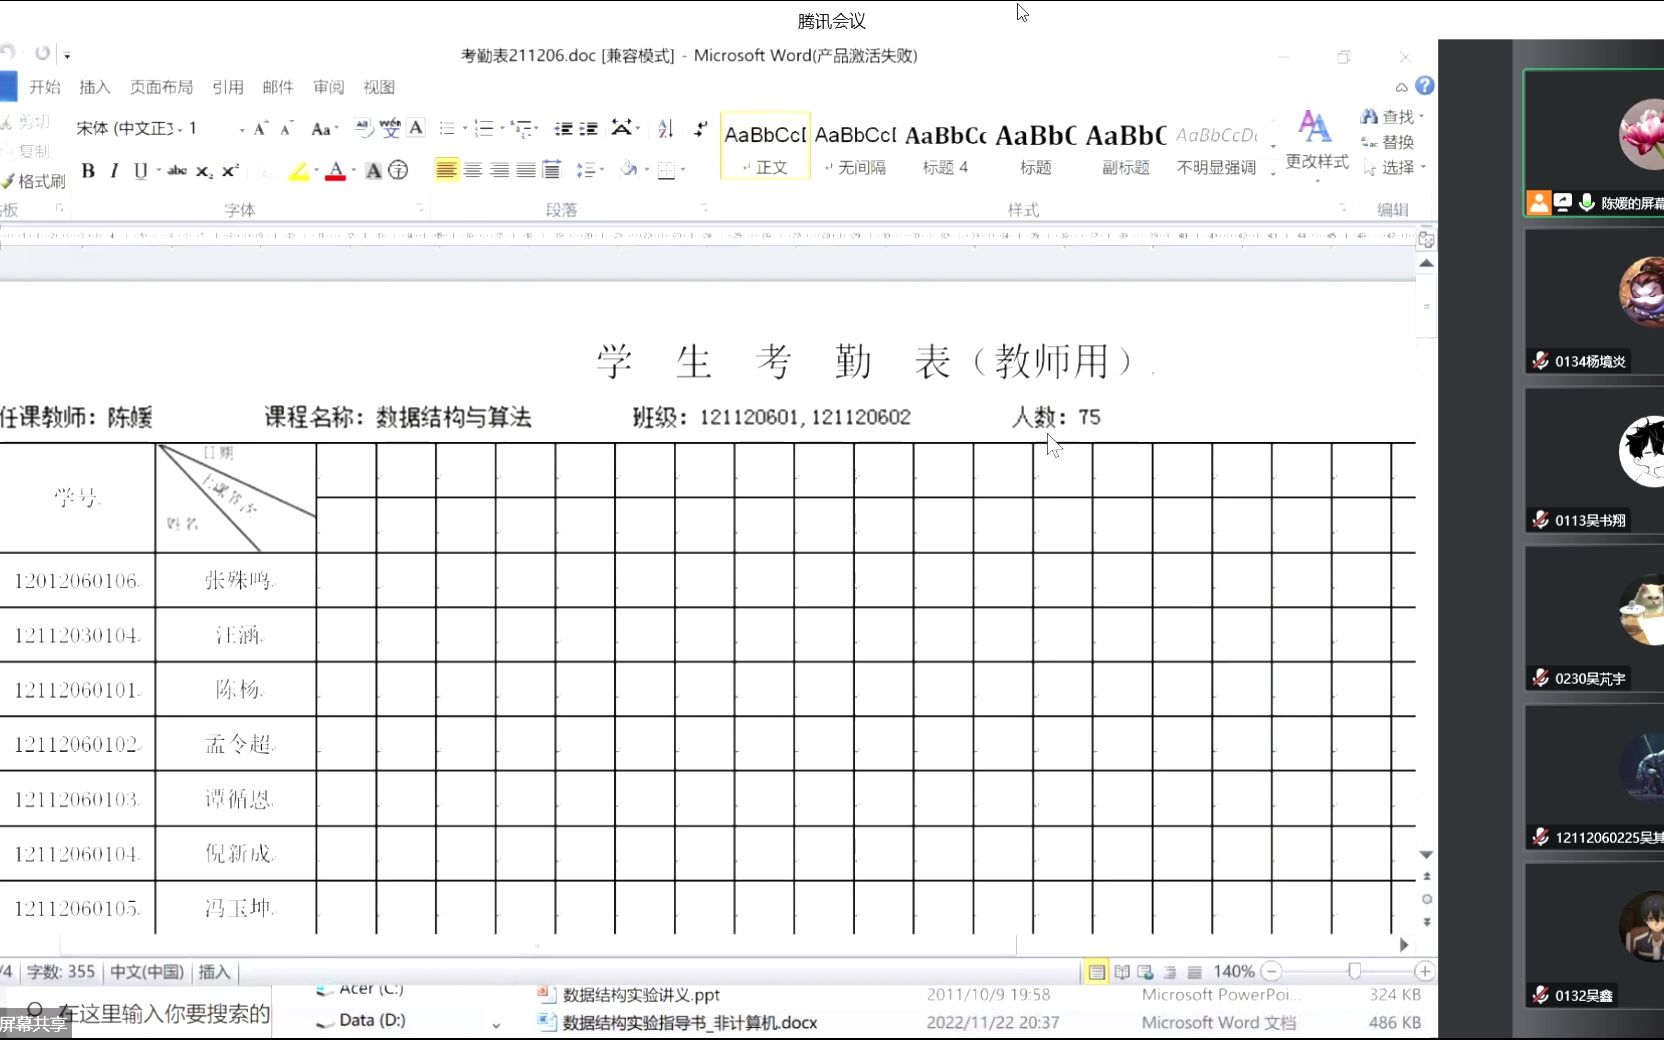Open the font color dropdown arrow
This screenshot has width=1664, height=1040.
[x=354, y=171]
